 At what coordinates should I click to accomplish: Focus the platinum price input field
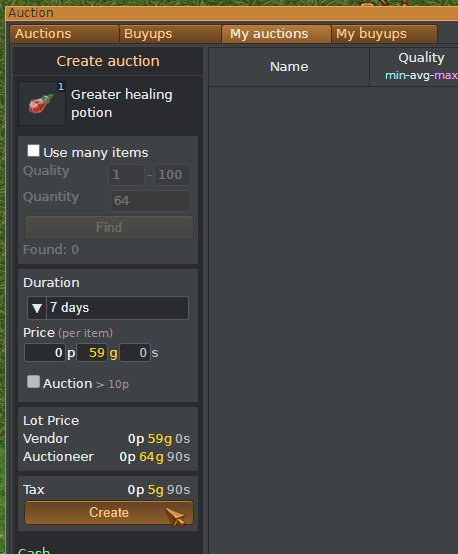point(45,353)
